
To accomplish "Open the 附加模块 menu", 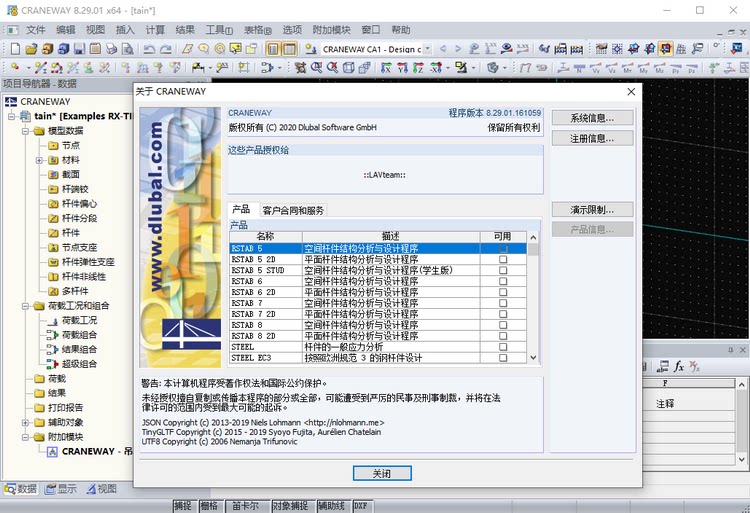I will [331, 30].
